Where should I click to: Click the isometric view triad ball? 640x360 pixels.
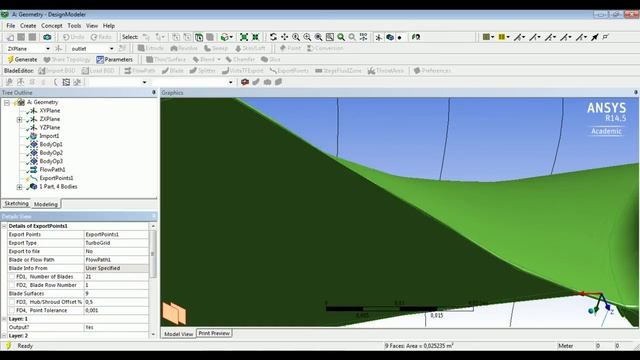click(591, 311)
